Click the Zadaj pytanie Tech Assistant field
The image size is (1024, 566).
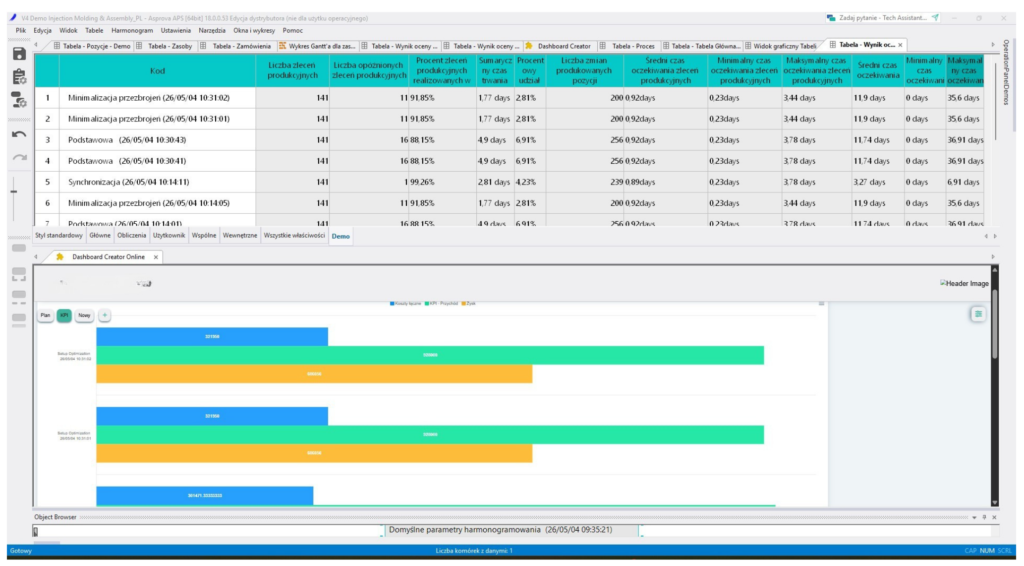tap(882, 18)
